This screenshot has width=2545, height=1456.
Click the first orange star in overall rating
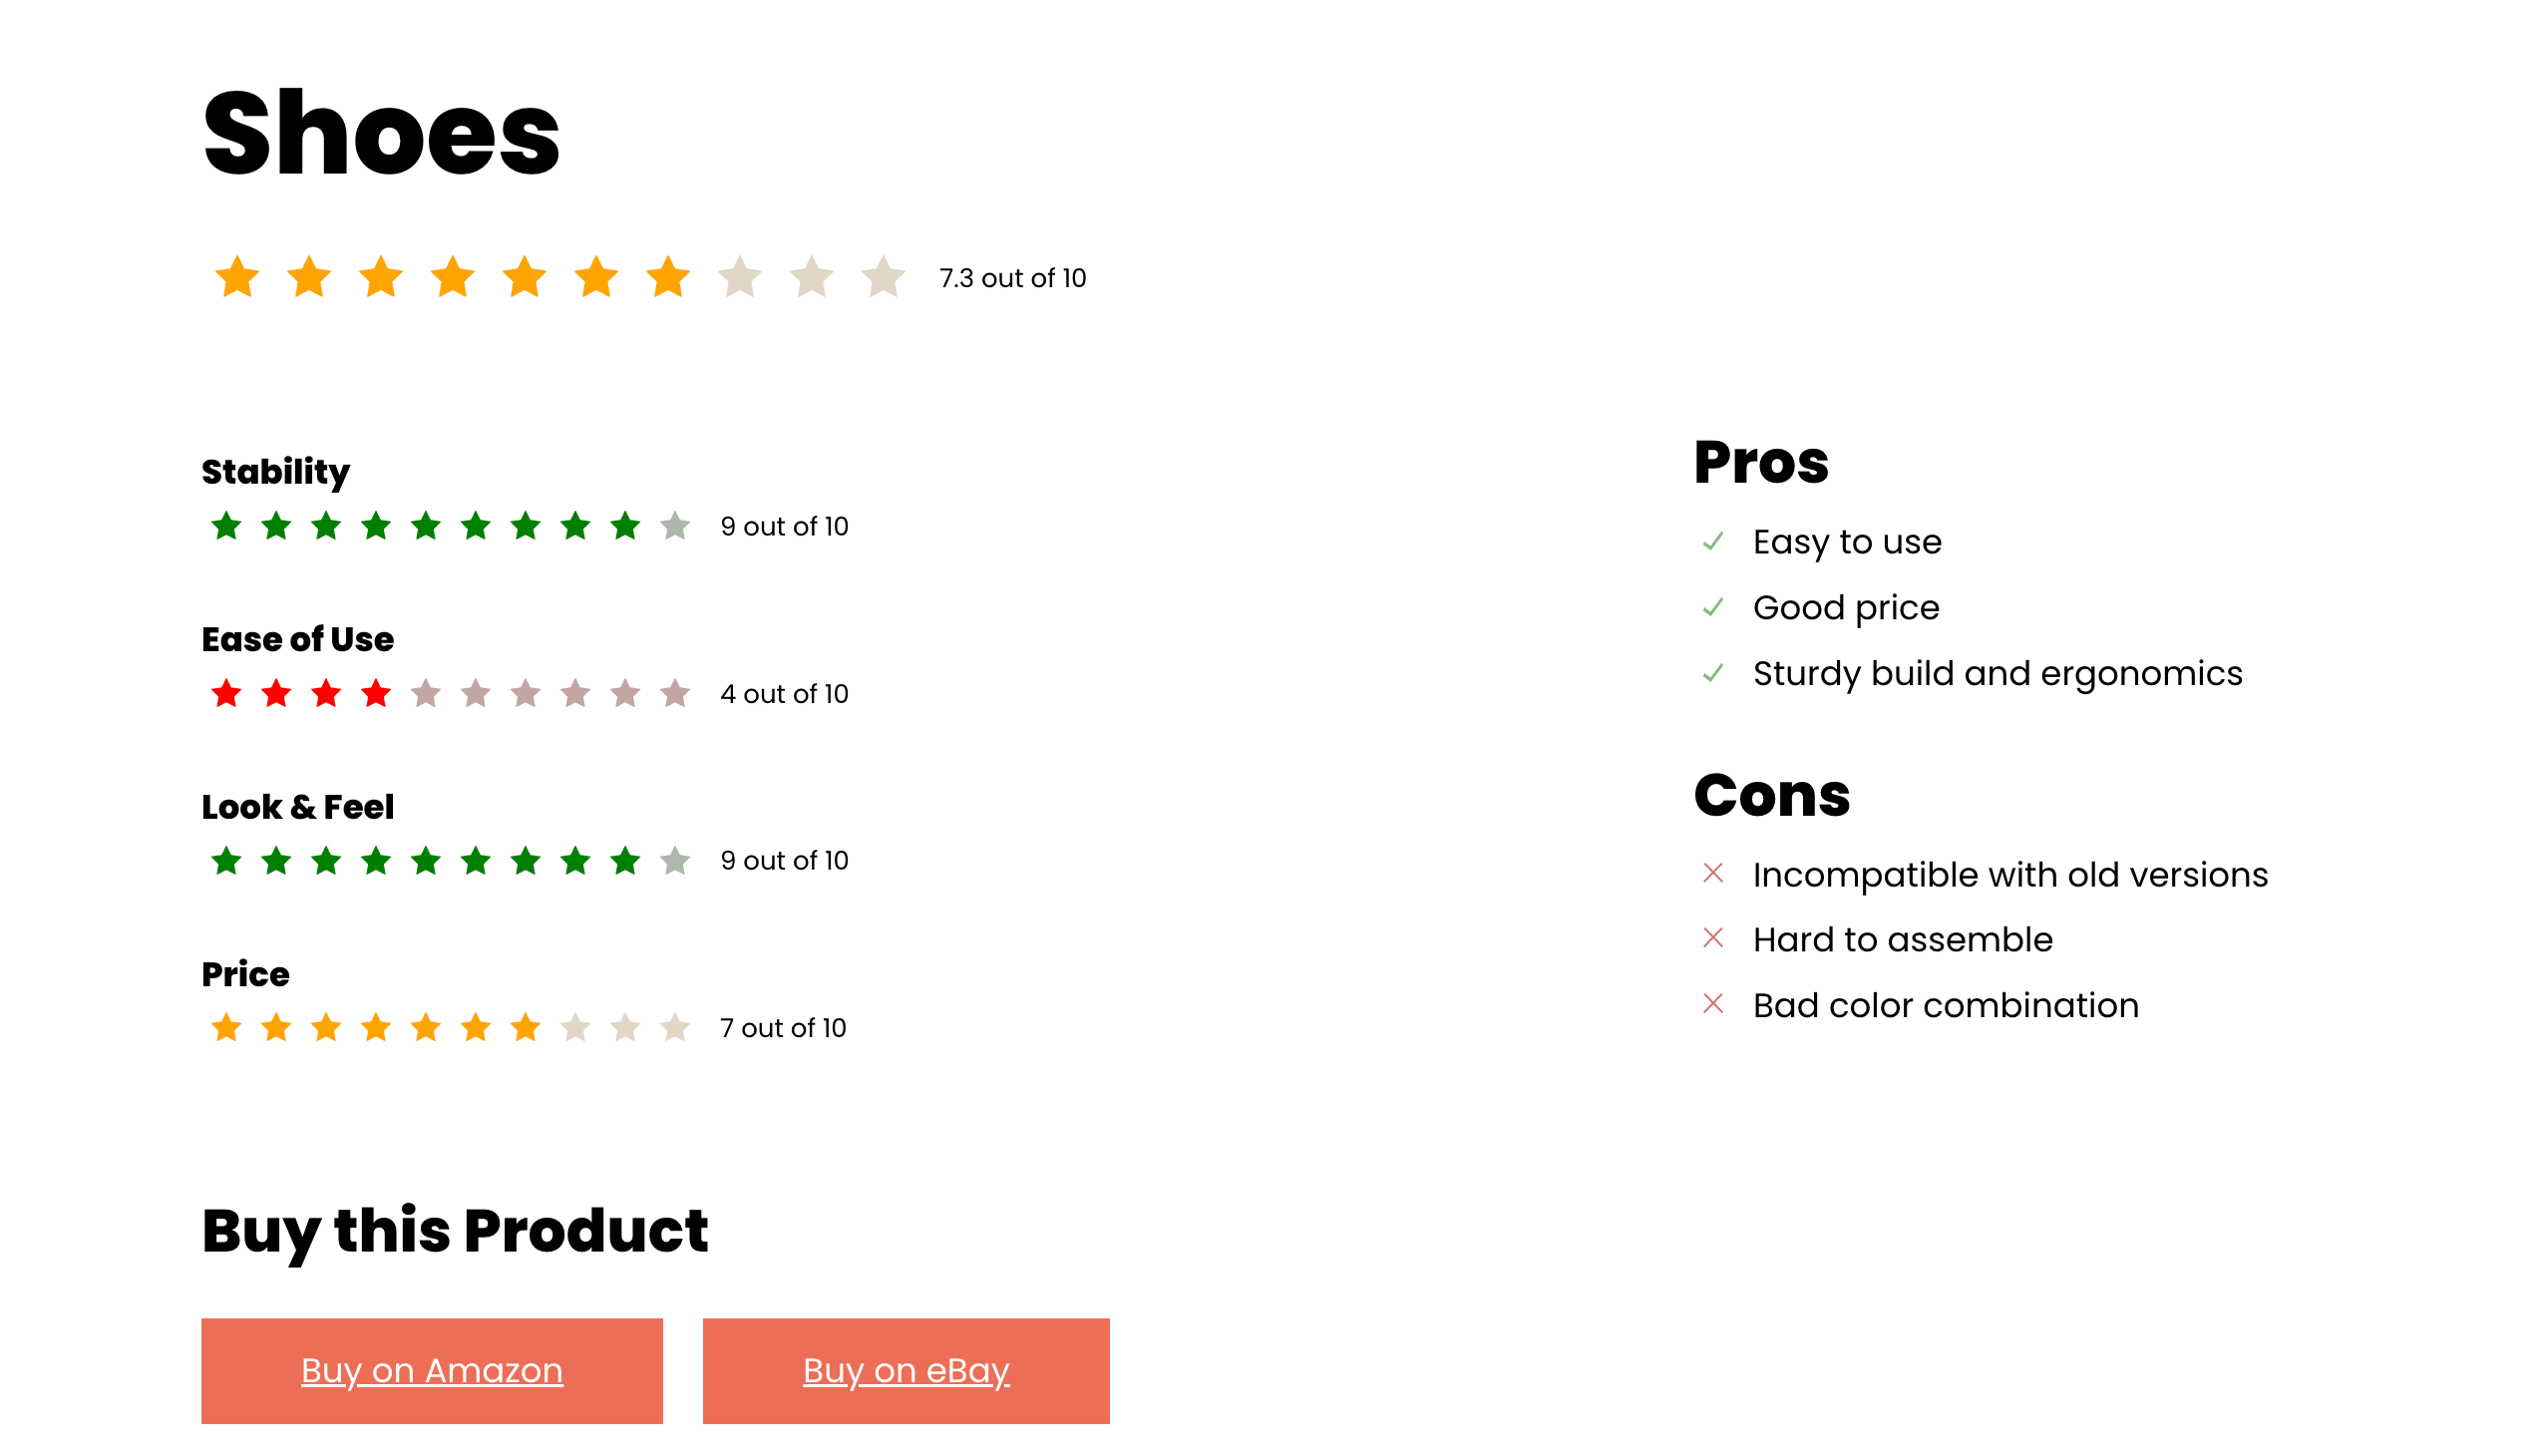point(237,277)
